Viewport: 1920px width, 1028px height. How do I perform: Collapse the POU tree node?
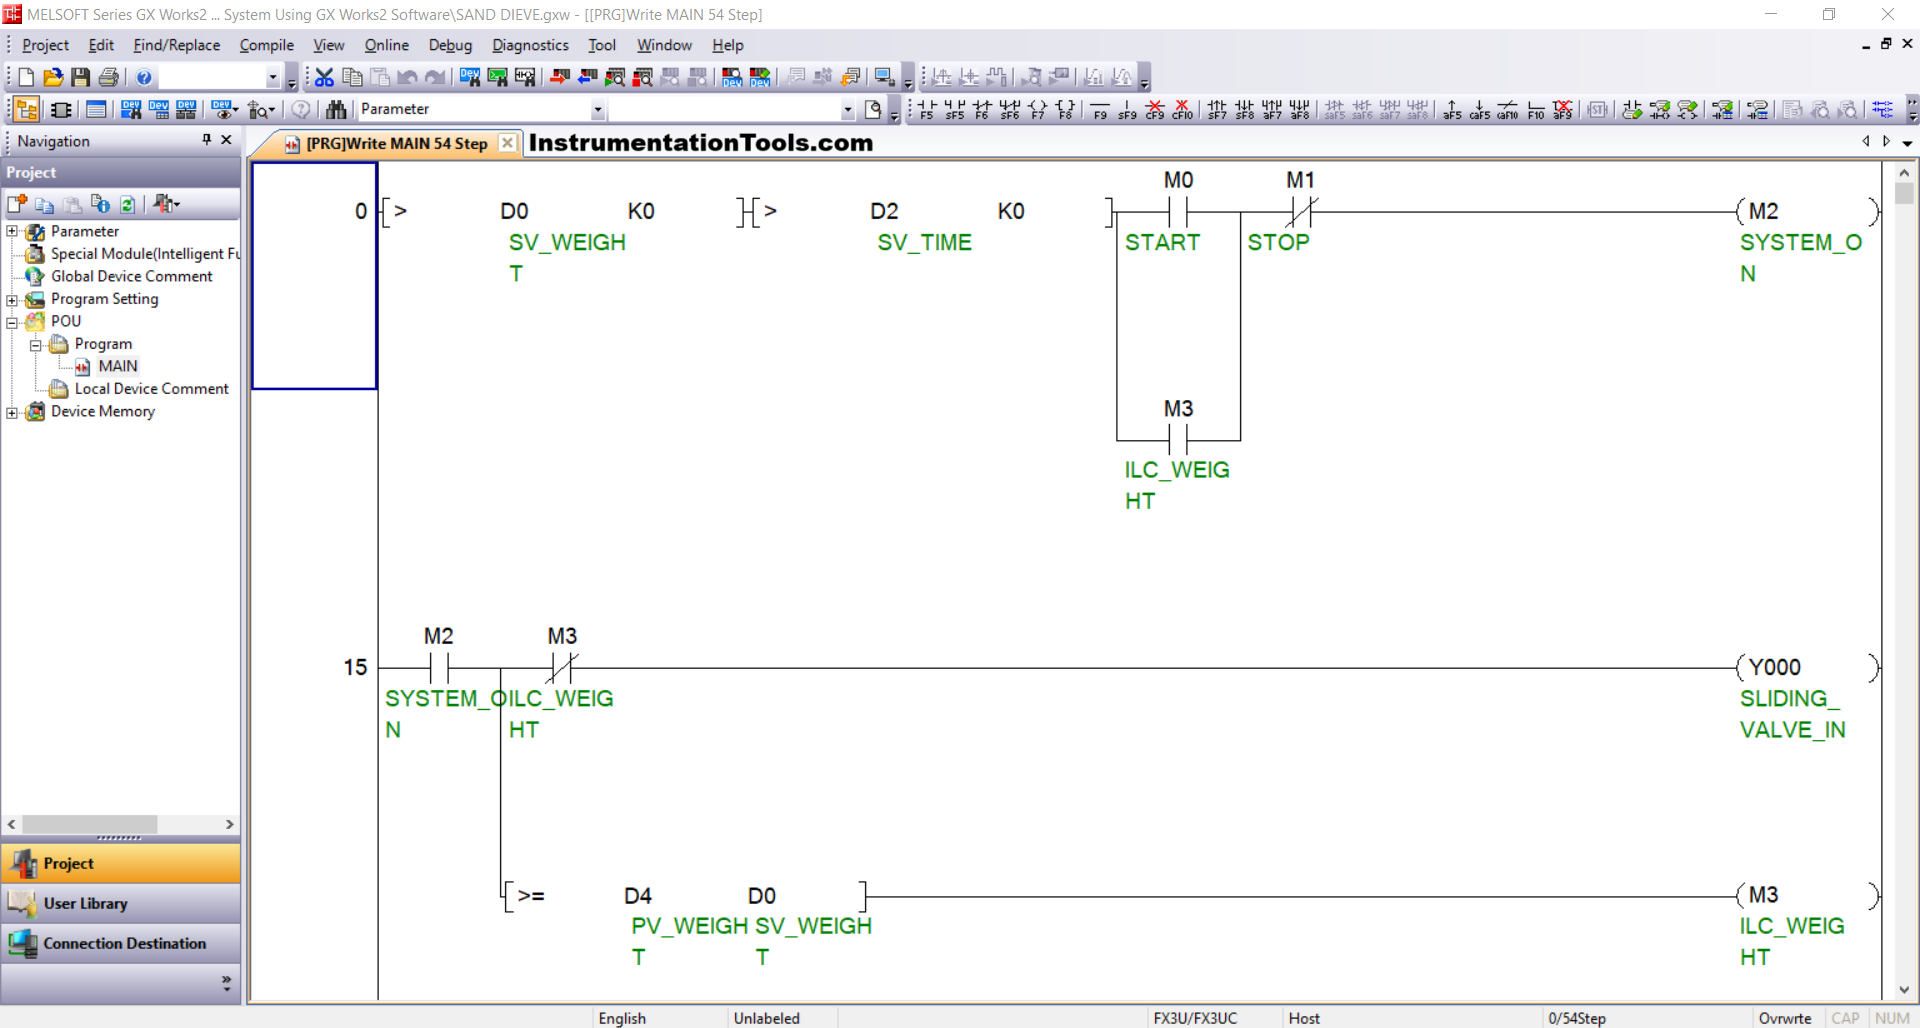pos(12,322)
